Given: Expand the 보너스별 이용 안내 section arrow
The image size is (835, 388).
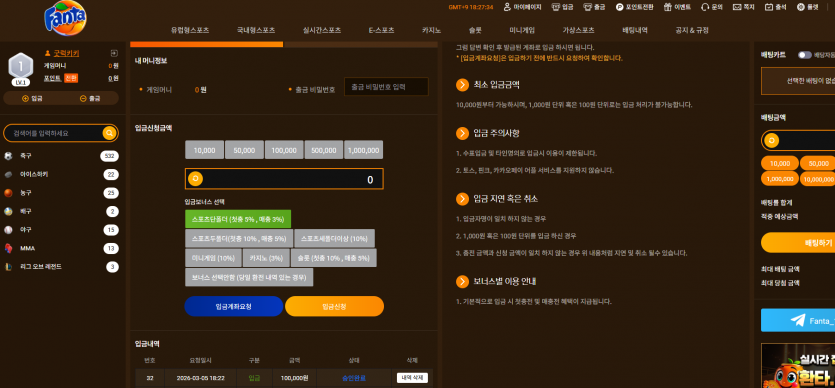Looking at the screenshot, I should pyautogui.click(x=462, y=282).
